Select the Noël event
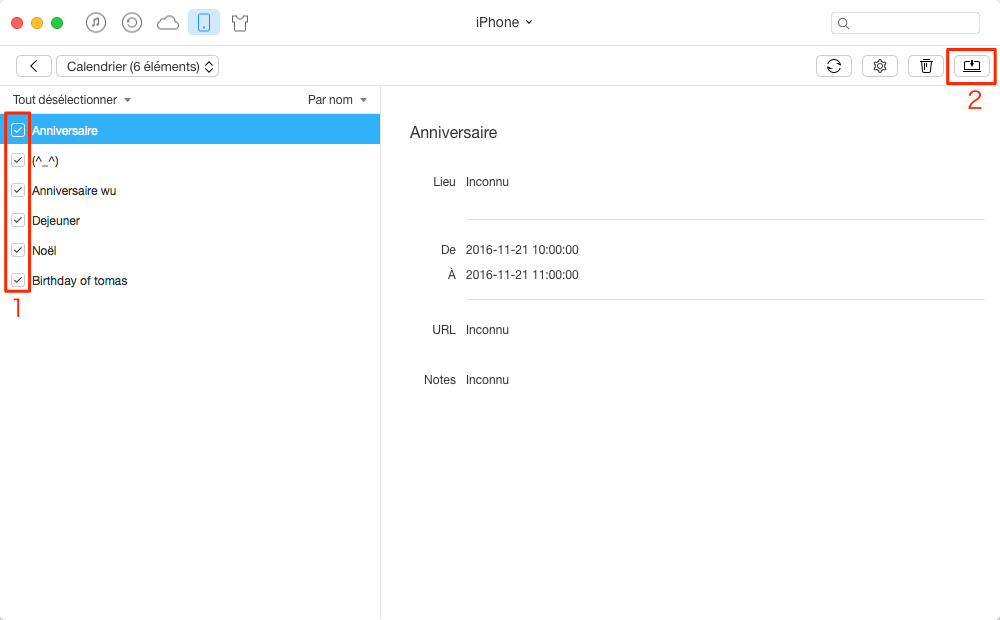1000x620 pixels. coord(190,250)
